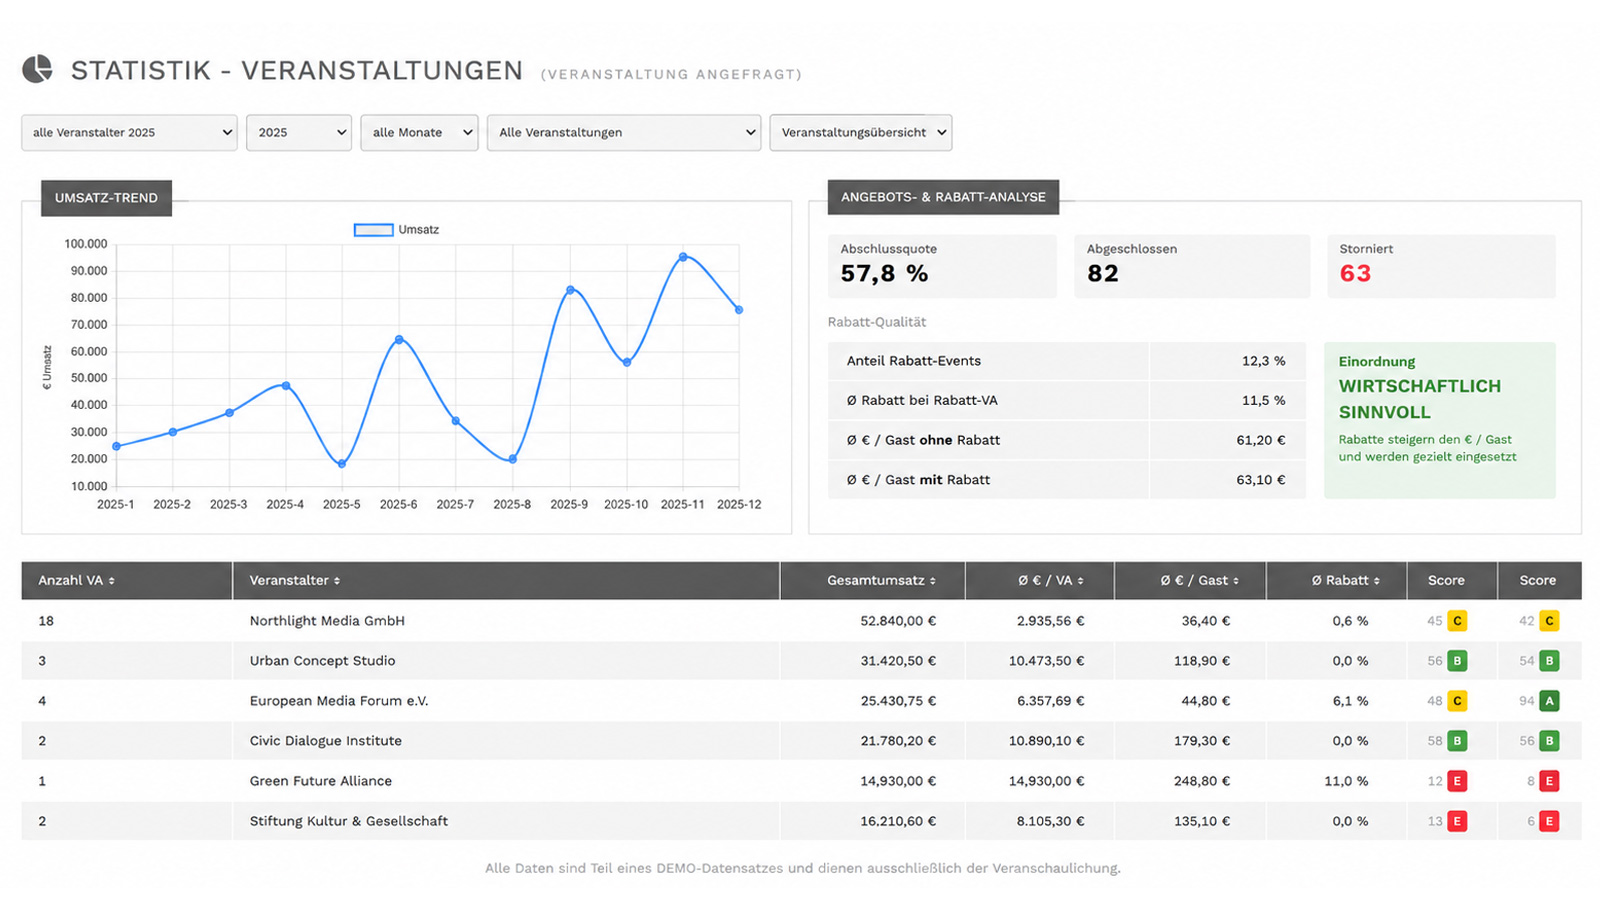The height and width of the screenshot is (900, 1600).
Task: Sort table by Ø Rabatt column
Action: [1346, 580]
